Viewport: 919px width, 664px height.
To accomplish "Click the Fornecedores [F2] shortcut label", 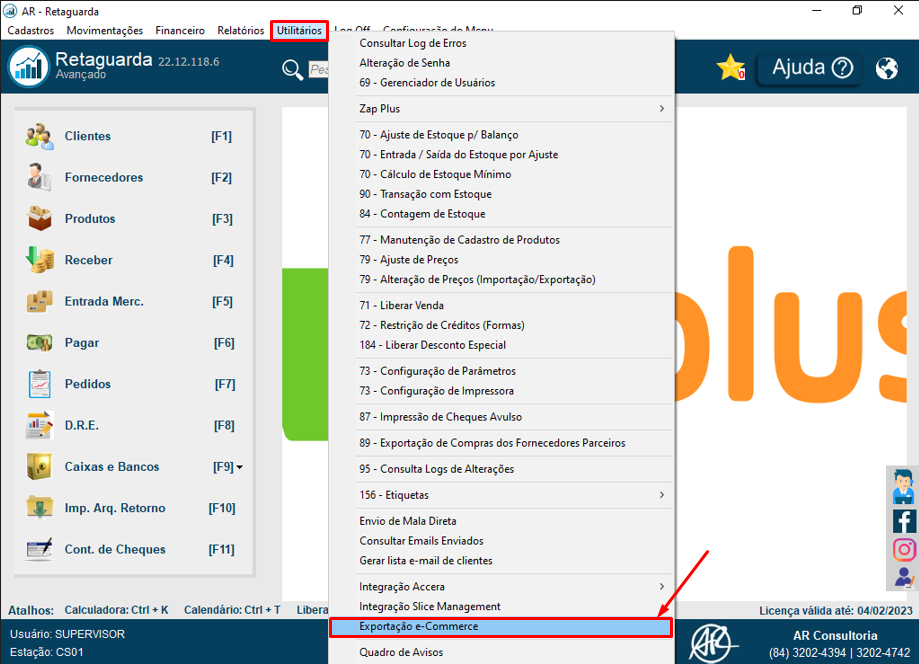I will point(222,178).
